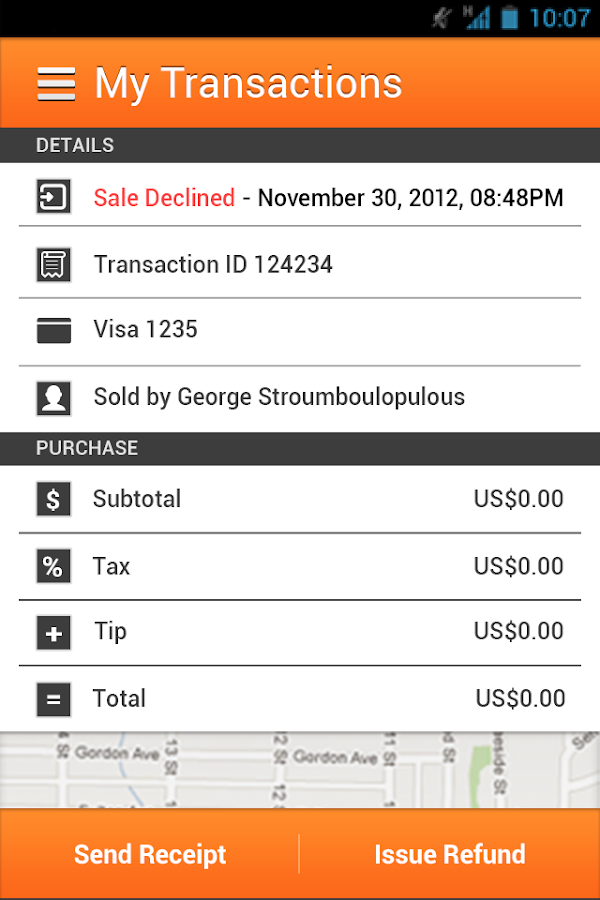Click the Visa credit card icon
Viewport: 600px width, 900px height.
(53, 330)
